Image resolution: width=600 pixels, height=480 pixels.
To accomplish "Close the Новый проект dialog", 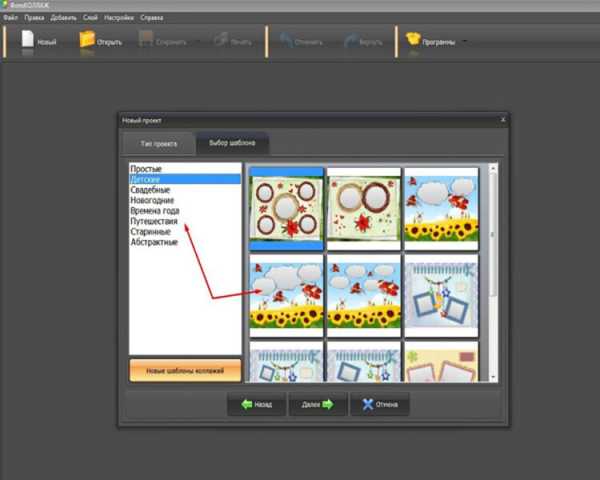I will point(503,120).
